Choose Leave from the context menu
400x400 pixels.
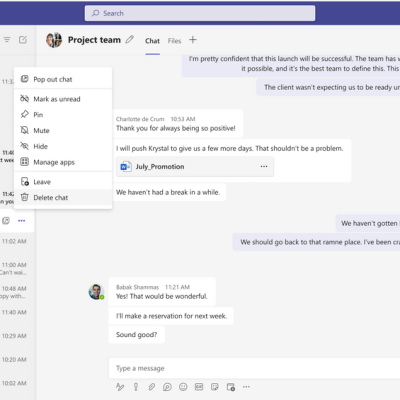tap(63, 182)
